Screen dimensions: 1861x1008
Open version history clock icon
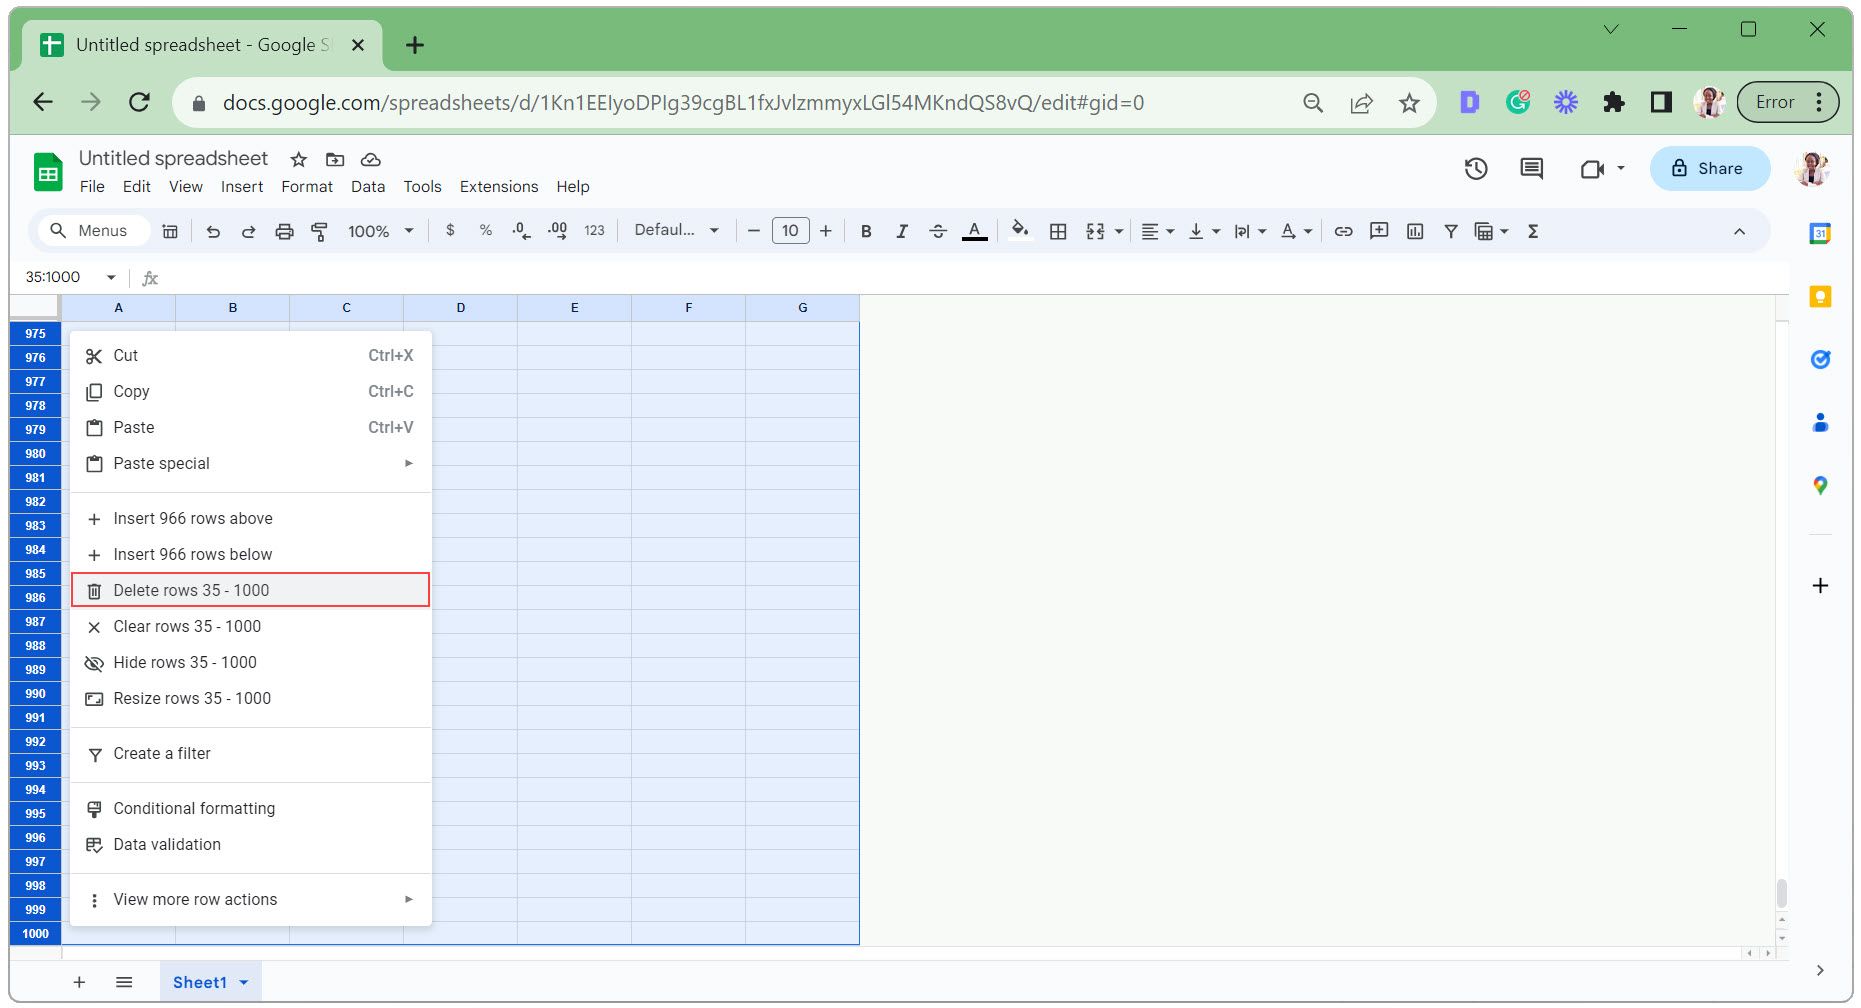[x=1475, y=169]
